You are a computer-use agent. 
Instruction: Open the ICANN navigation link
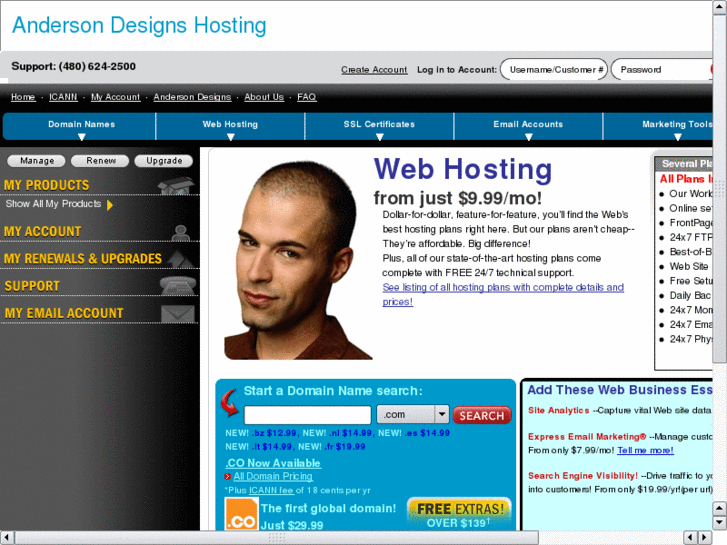point(63,97)
